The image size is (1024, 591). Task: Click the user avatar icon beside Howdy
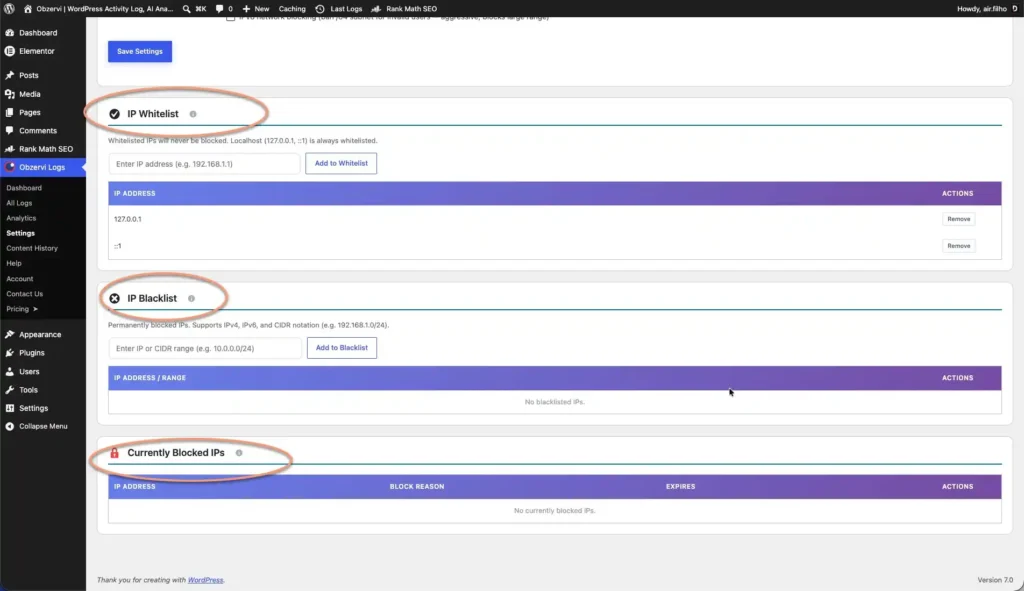[x=1016, y=8]
